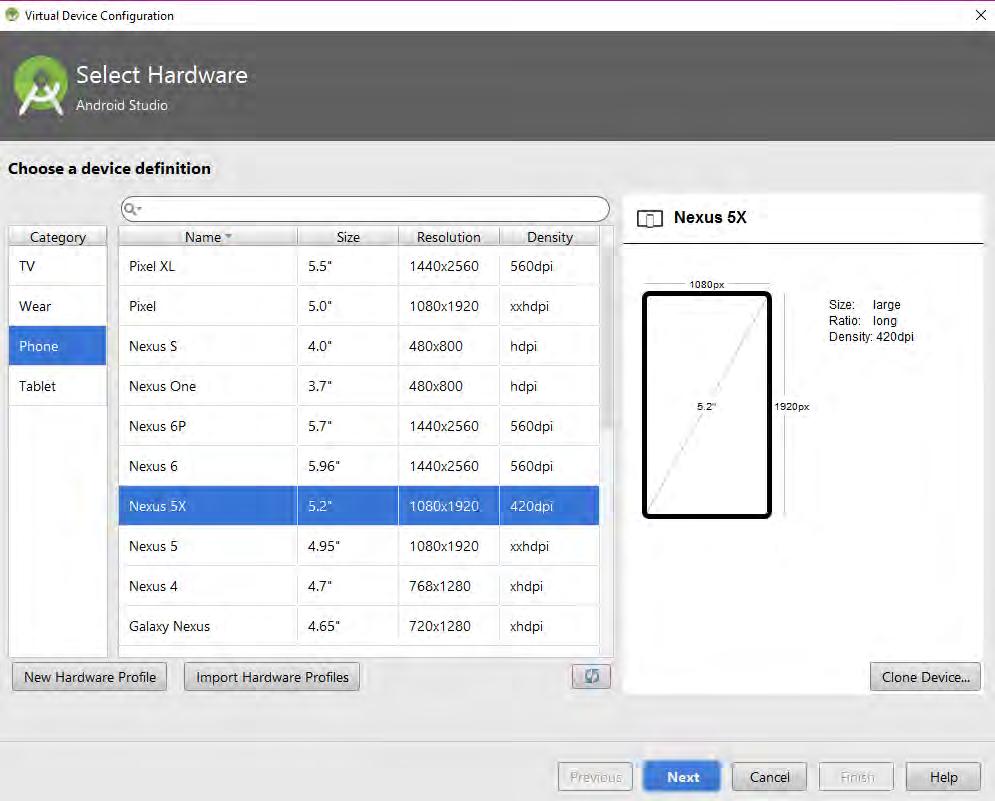Click the Android Studio logo icon

(41, 86)
